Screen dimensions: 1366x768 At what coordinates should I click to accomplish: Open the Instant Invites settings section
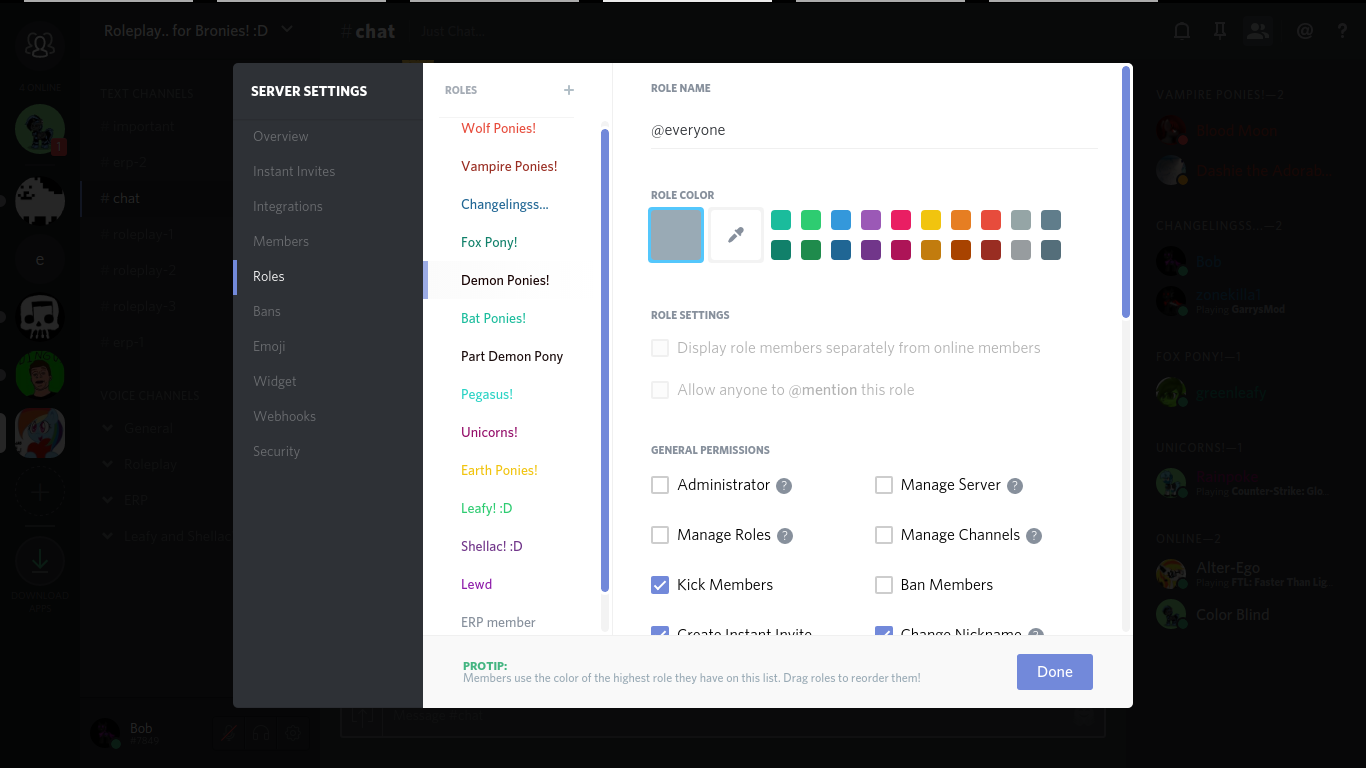click(328, 171)
